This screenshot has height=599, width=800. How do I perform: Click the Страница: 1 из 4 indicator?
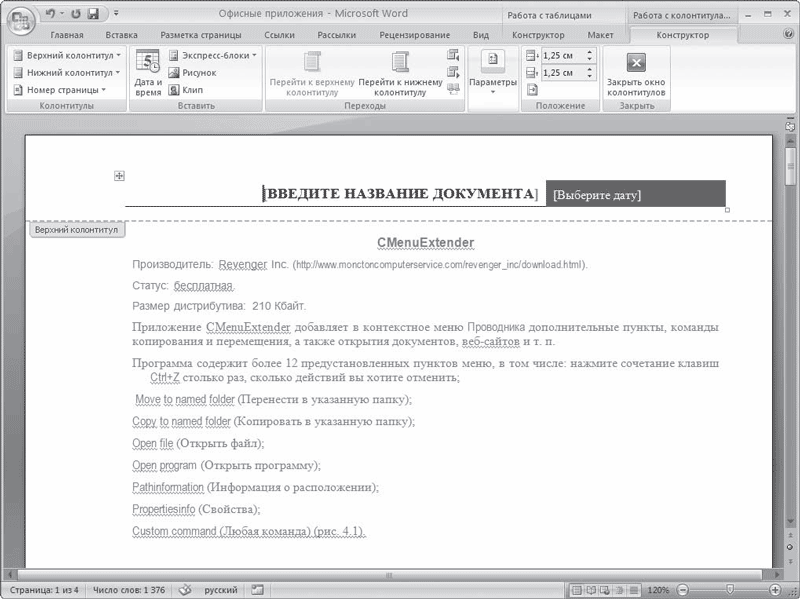44,590
